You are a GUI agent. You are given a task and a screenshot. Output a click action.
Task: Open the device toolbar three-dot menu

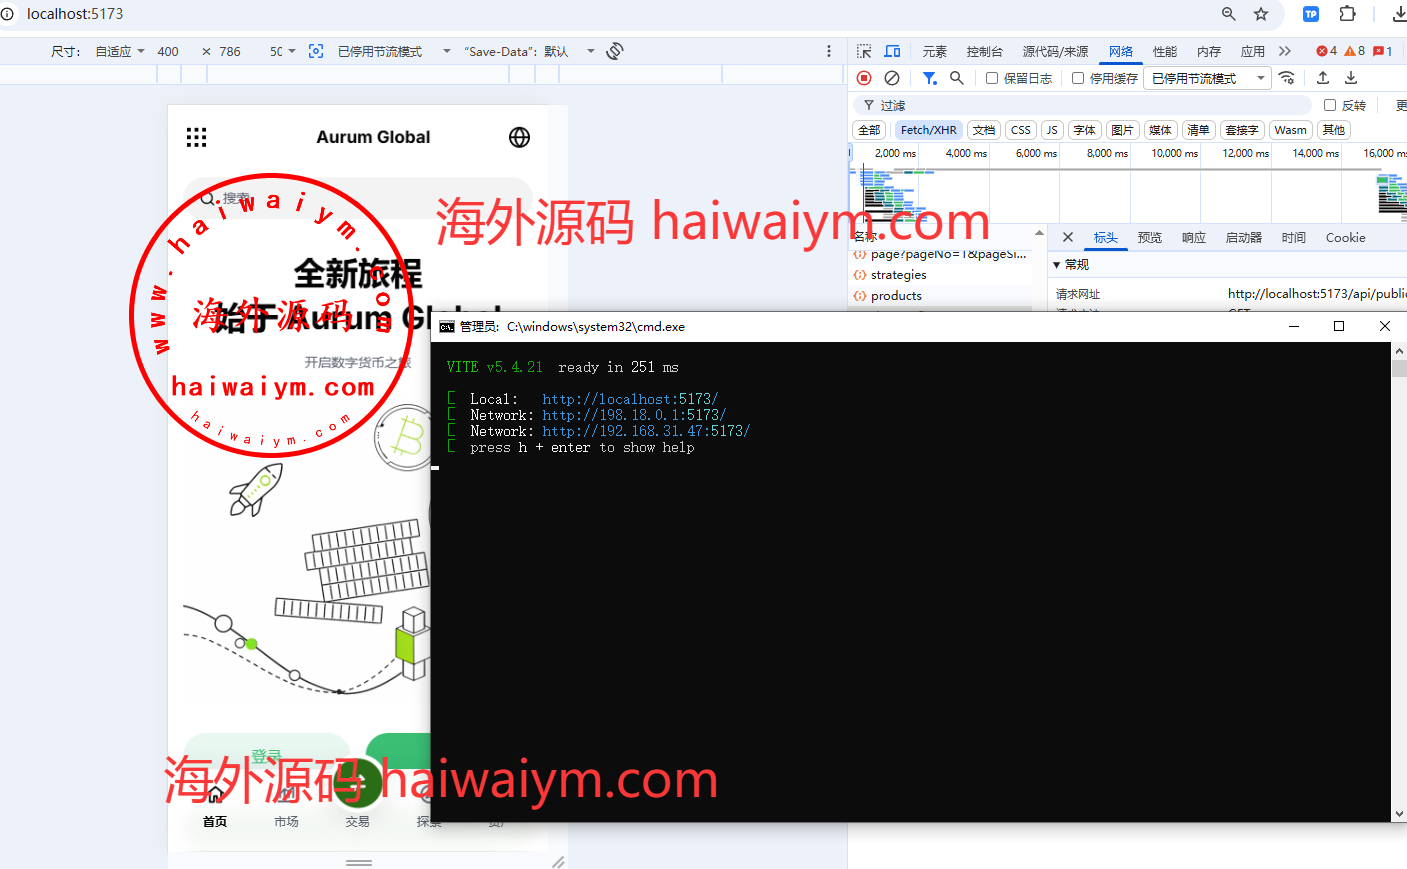[829, 51]
